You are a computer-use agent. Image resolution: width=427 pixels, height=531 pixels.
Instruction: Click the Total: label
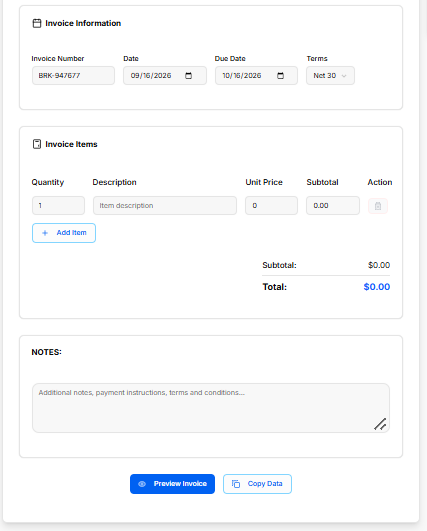coord(275,287)
